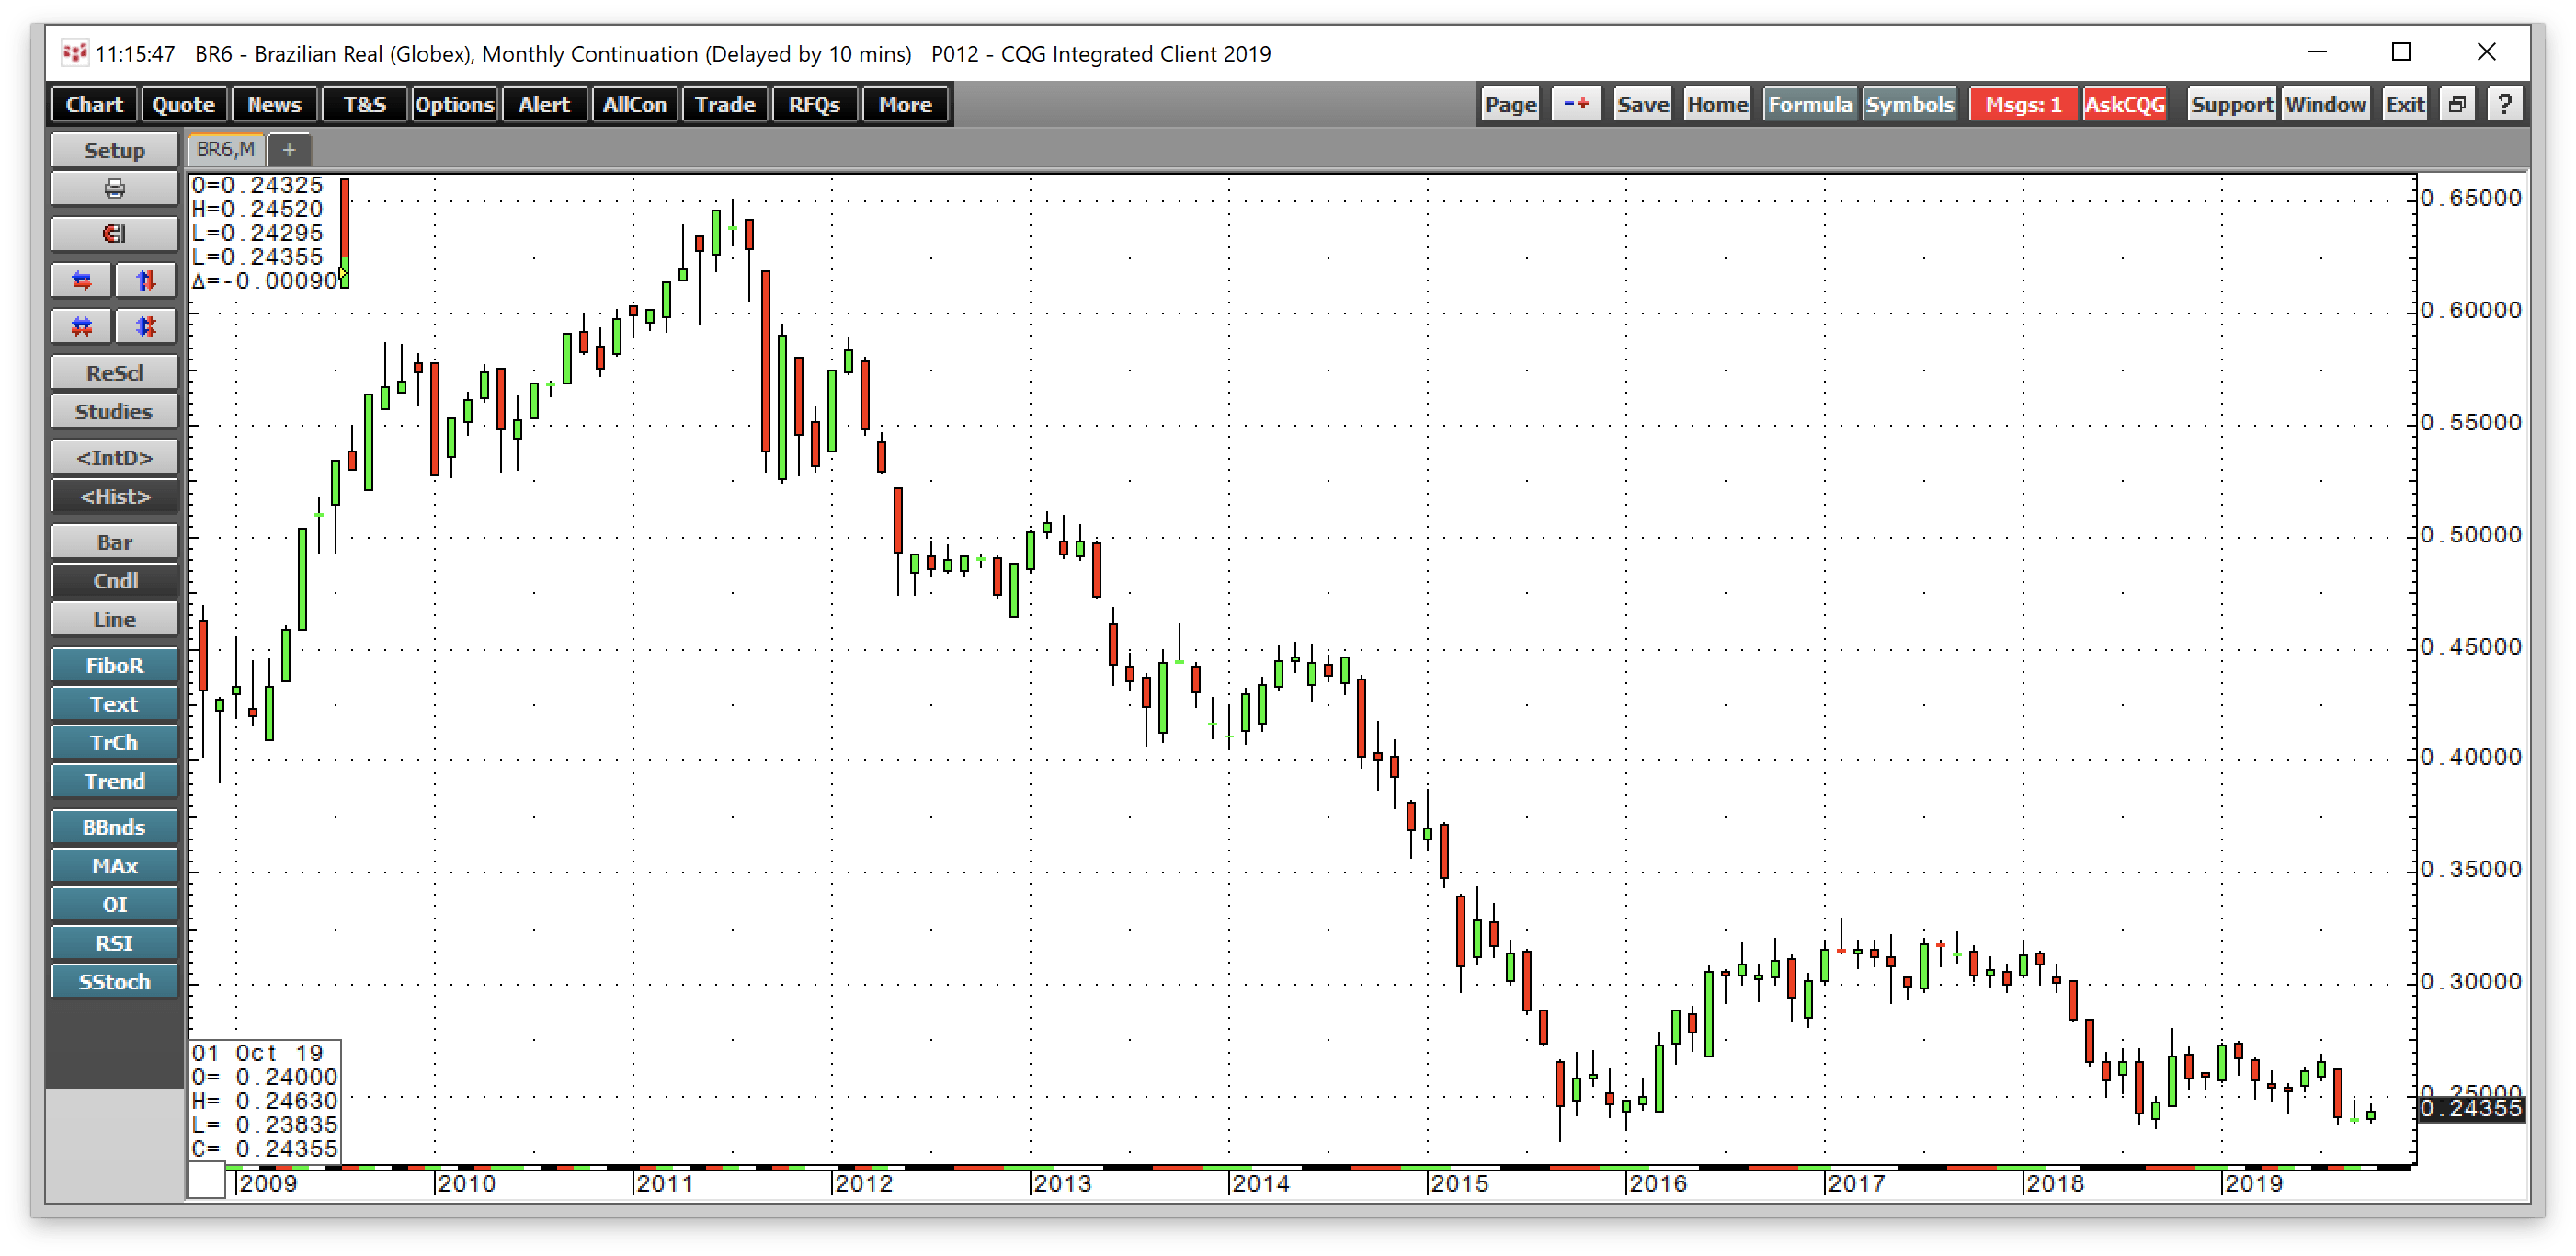Open the Formula builder

click(x=1810, y=104)
